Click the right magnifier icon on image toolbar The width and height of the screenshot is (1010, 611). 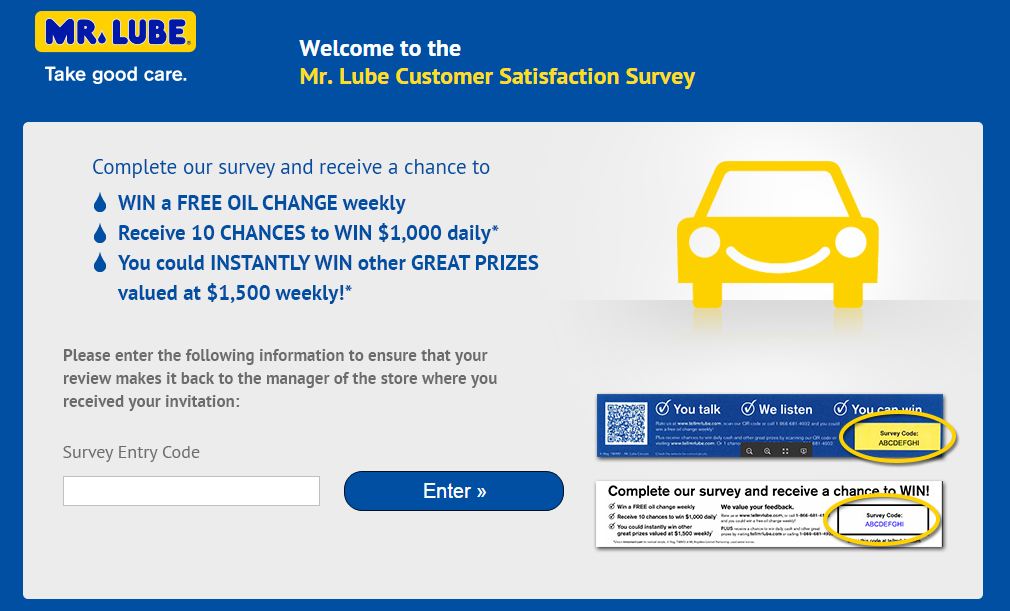767,452
